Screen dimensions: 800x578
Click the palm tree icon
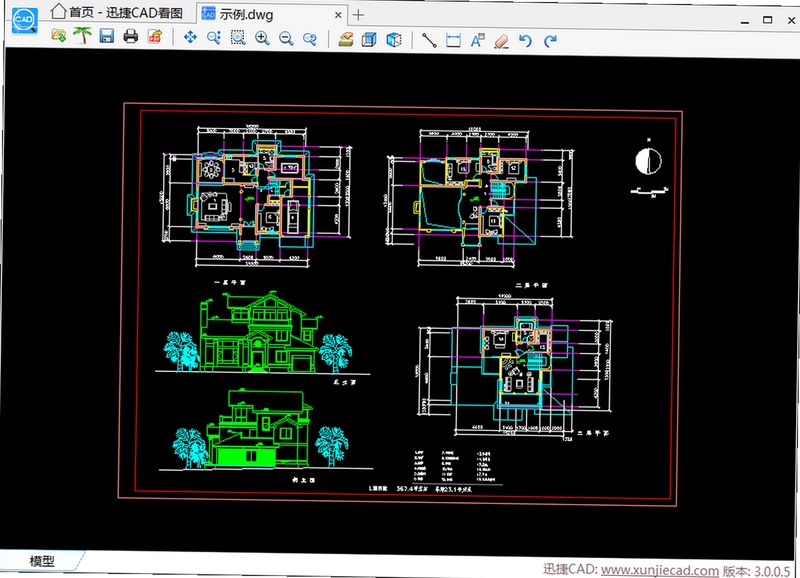pyautogui.click(x=82, y=35)
